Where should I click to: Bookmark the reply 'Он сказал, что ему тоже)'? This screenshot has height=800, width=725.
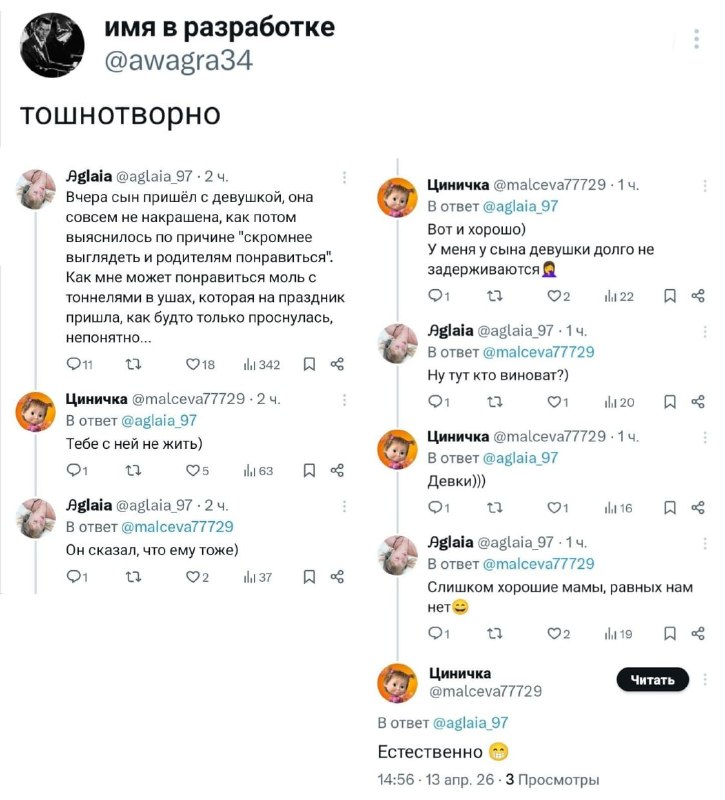point(309,577)
